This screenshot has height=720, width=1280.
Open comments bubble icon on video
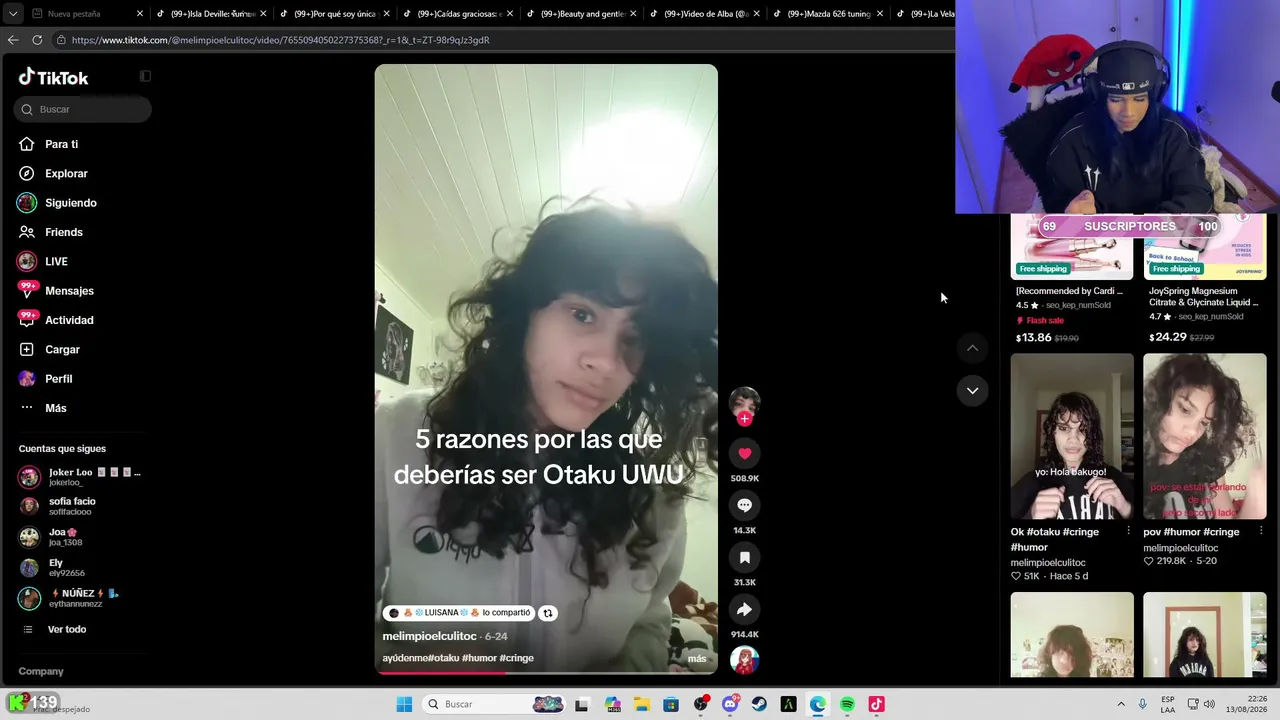[745, 506]
